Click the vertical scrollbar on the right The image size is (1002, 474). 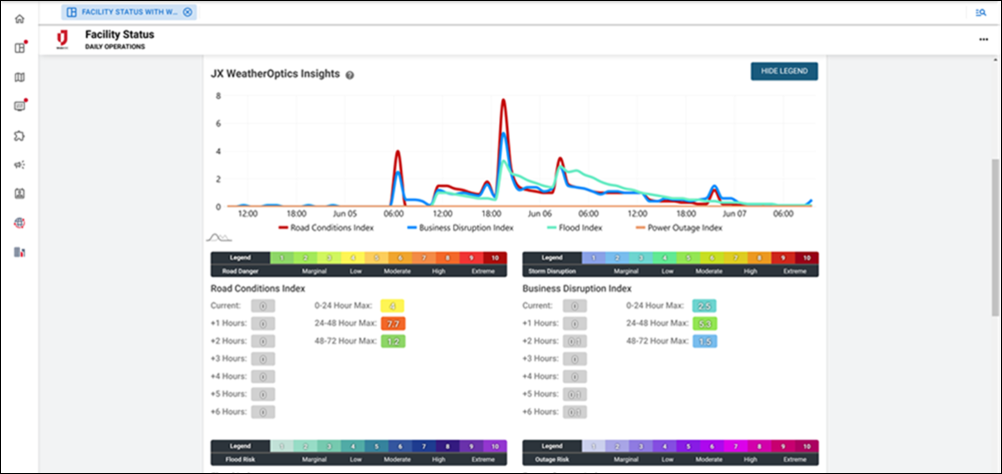[994, 240]
